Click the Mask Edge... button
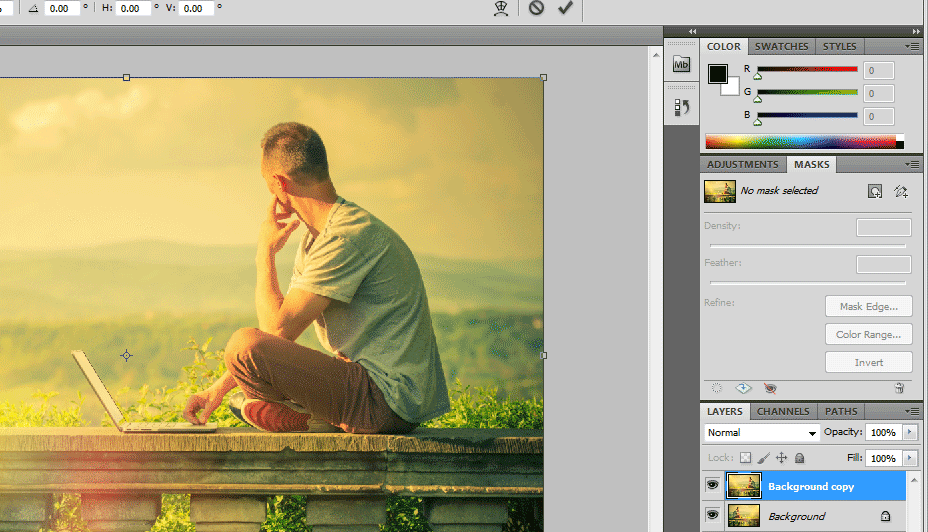This screenshot has height=532, width=928. [868, 307]
